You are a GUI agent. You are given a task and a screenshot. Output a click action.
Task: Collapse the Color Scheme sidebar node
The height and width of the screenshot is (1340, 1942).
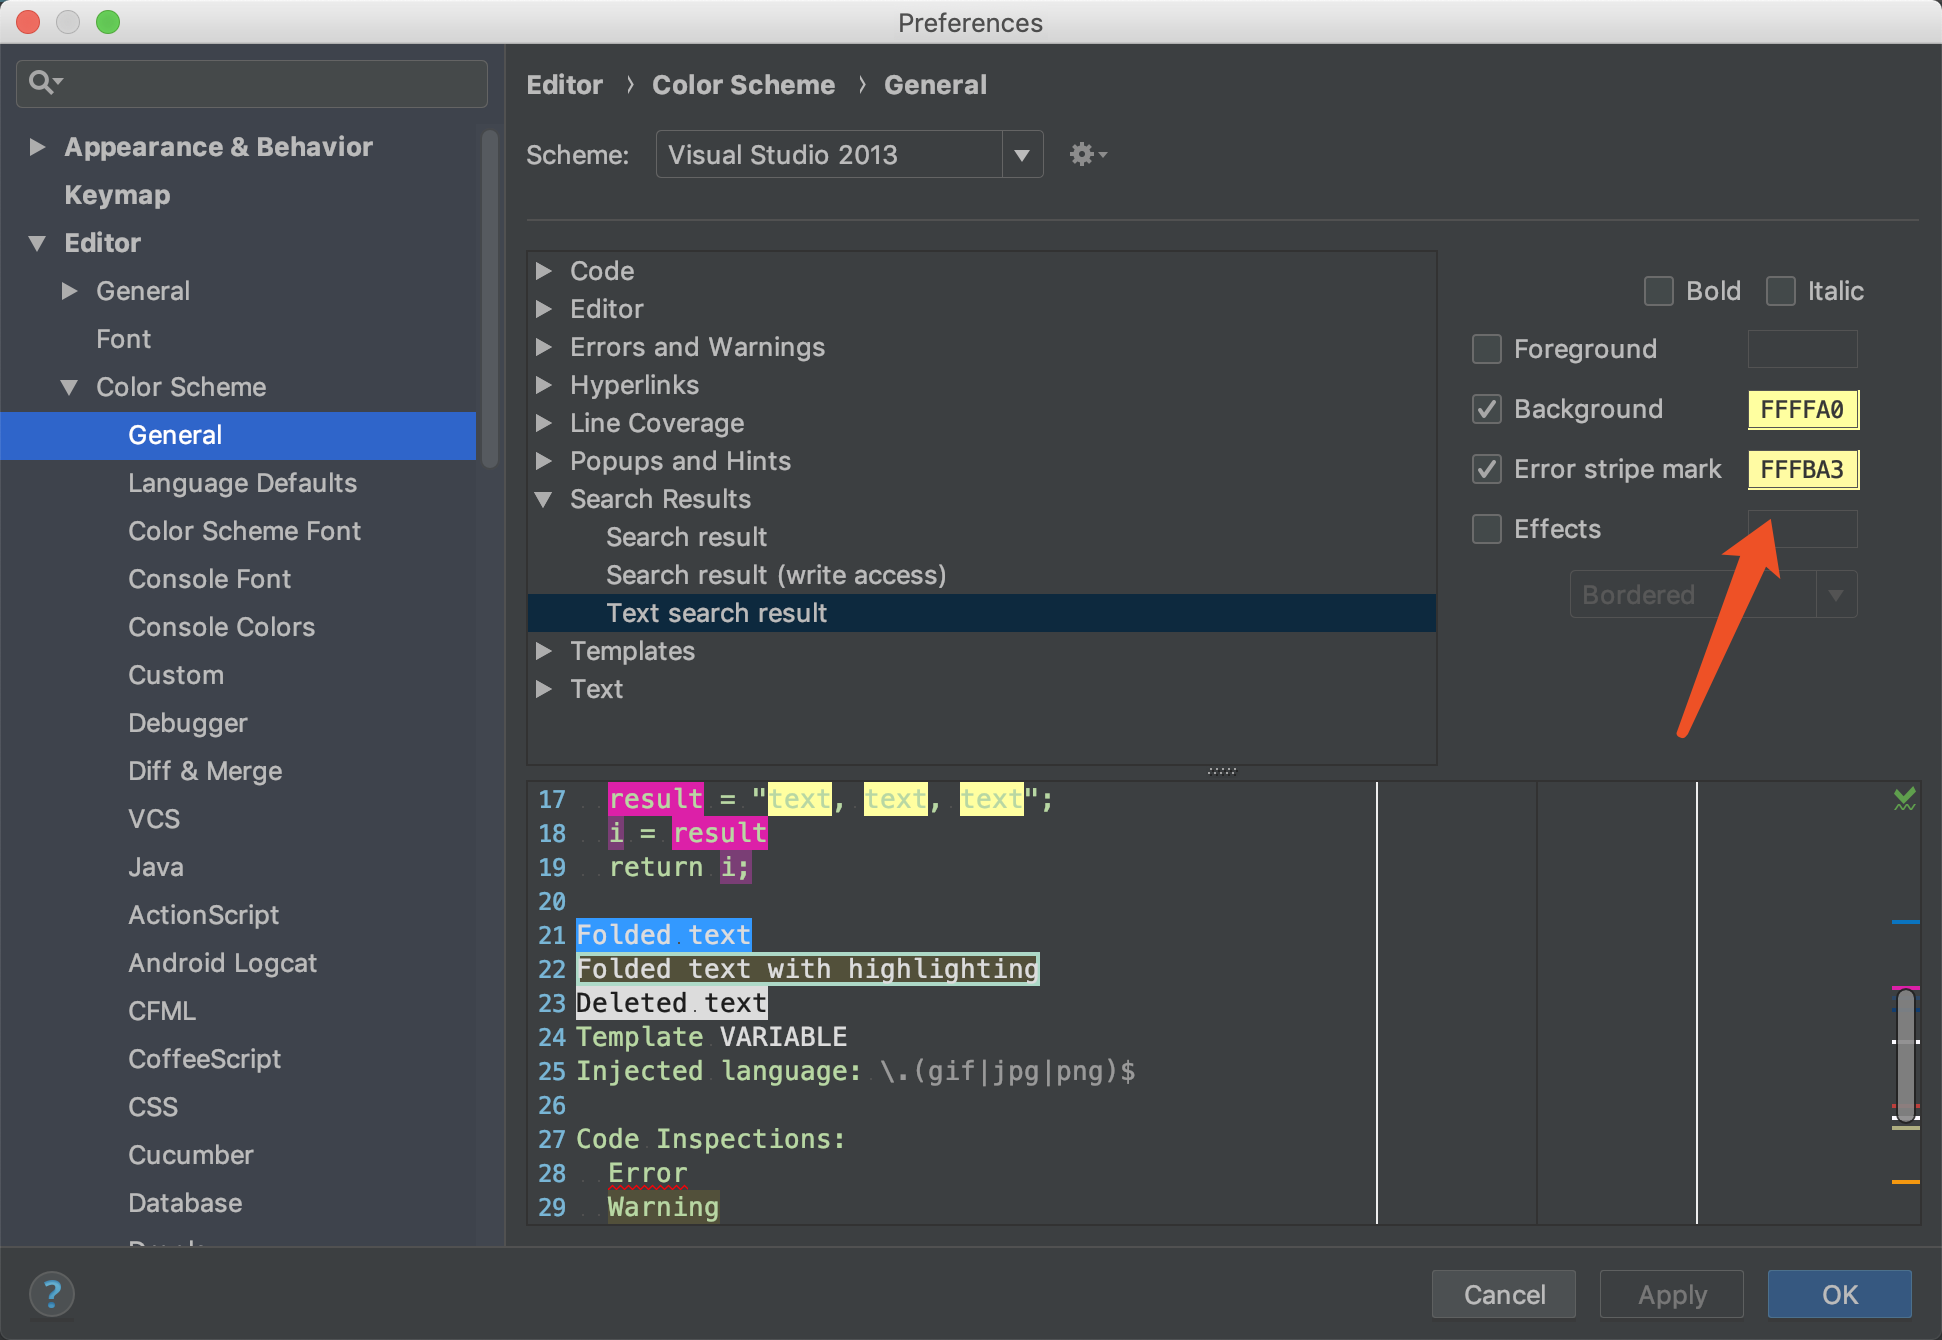coord(69,387)
